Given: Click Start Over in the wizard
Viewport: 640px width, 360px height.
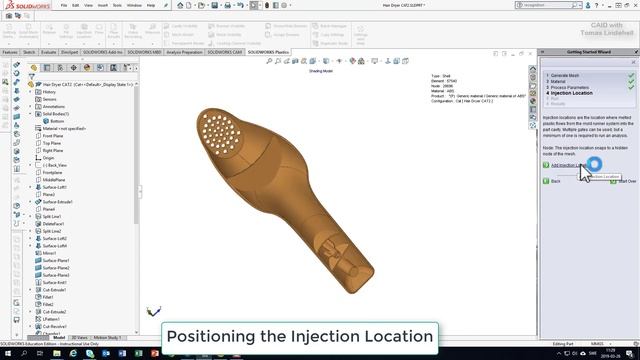Looking at the screenshot, I should (x=627, y=181).
